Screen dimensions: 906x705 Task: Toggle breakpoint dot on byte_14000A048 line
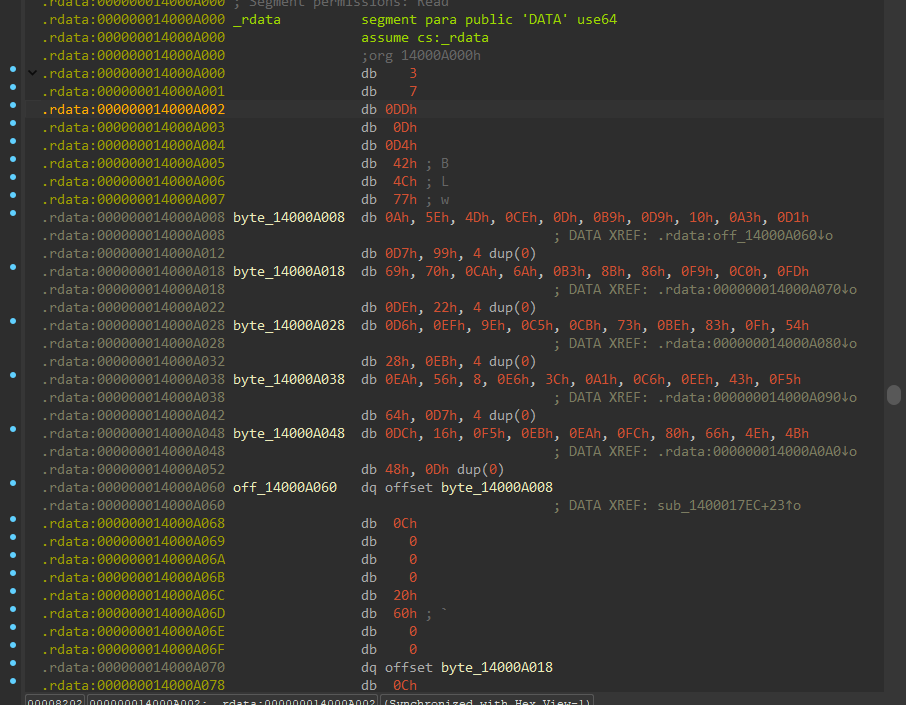click(x=13, y=429)
